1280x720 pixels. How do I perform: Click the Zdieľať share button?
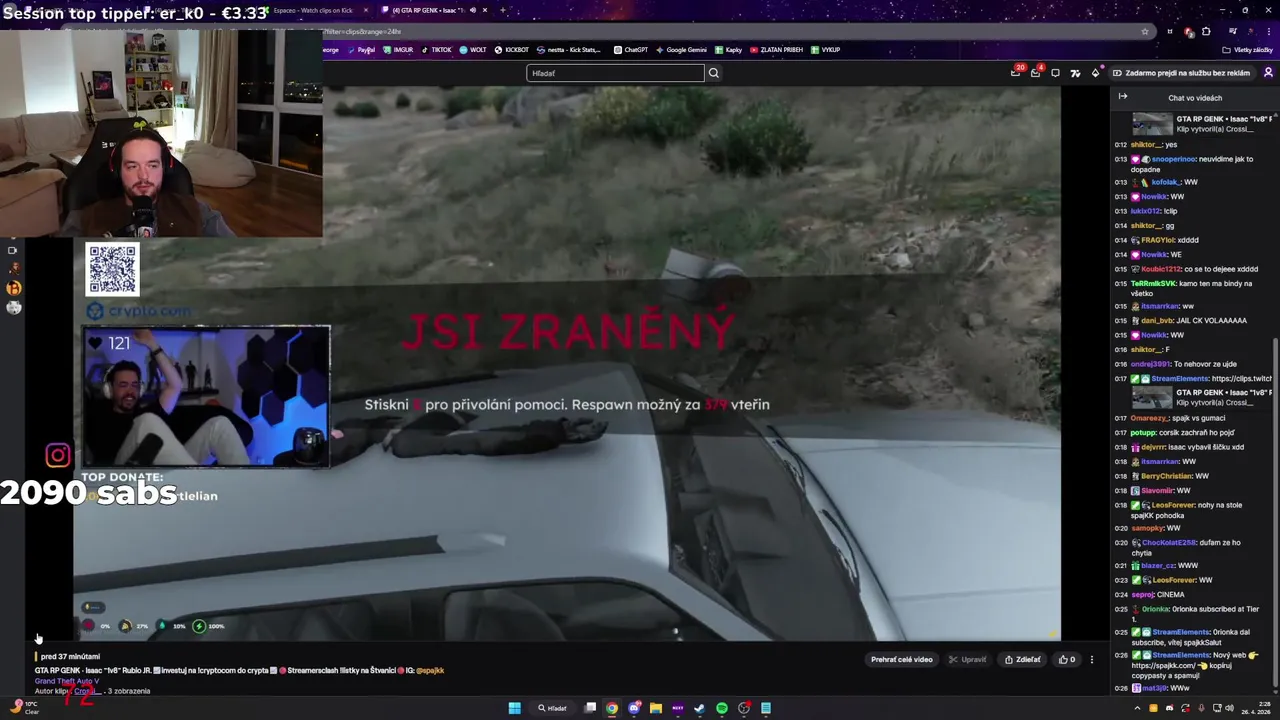1022,659
